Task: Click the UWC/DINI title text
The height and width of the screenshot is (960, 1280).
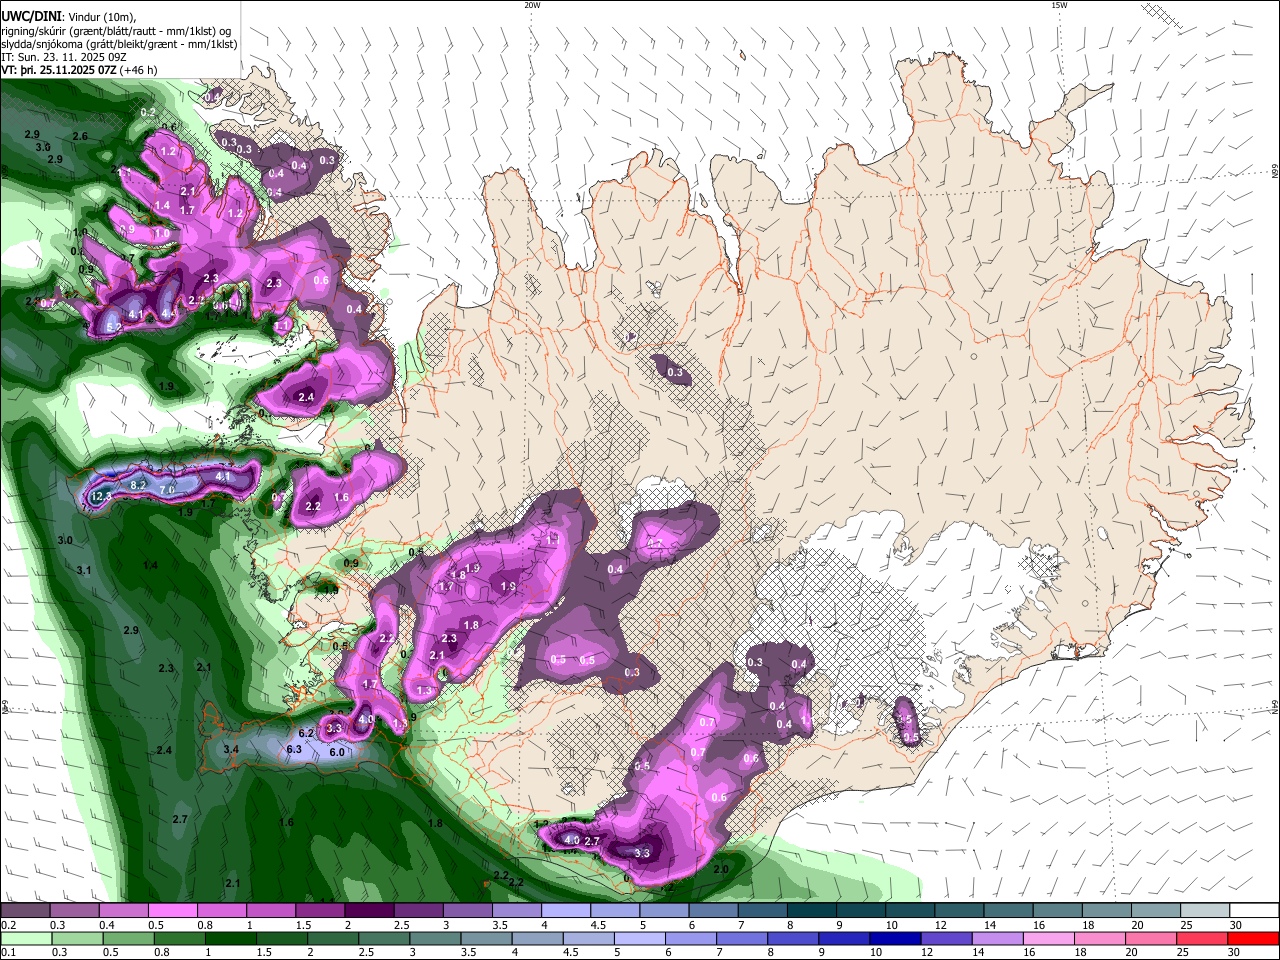Action: (31, 16)
